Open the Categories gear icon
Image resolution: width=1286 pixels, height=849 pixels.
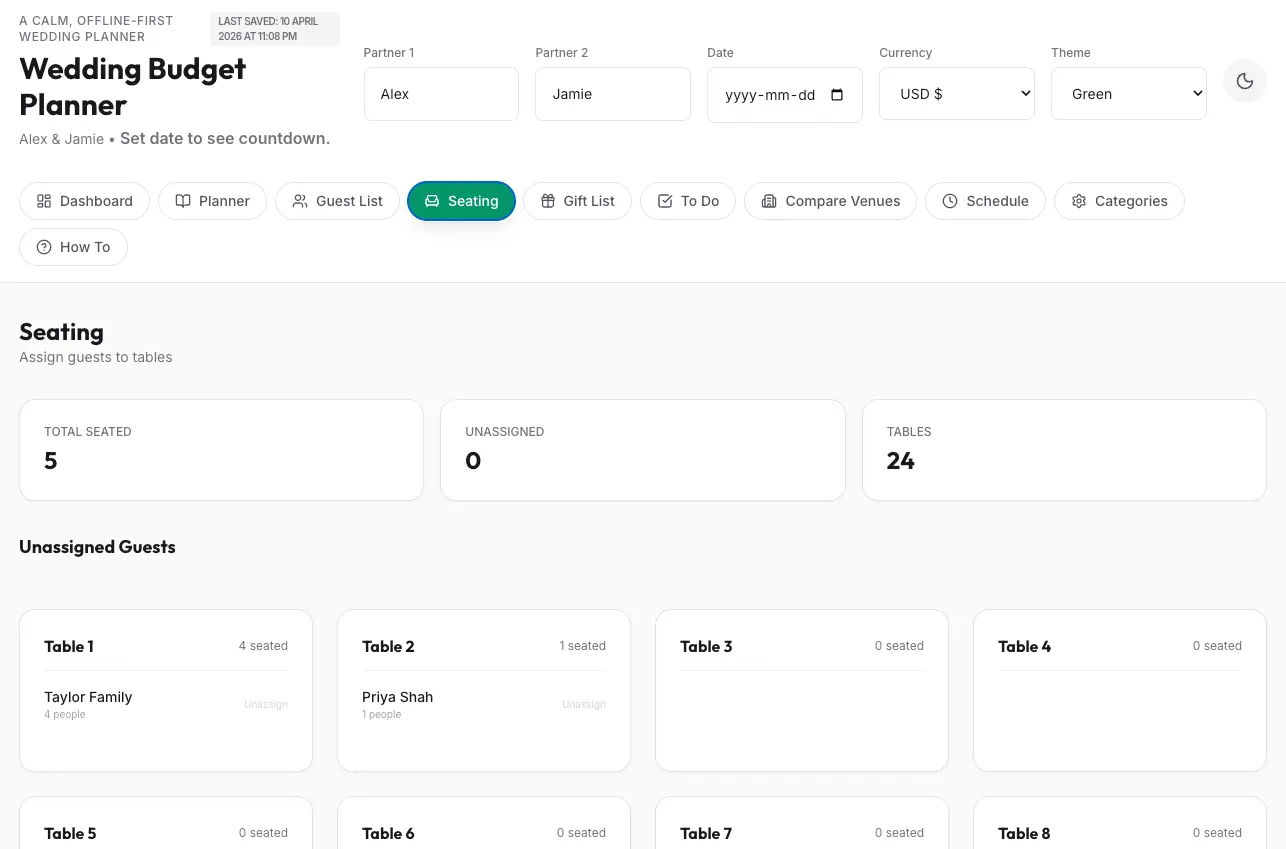pos(1079,201)
